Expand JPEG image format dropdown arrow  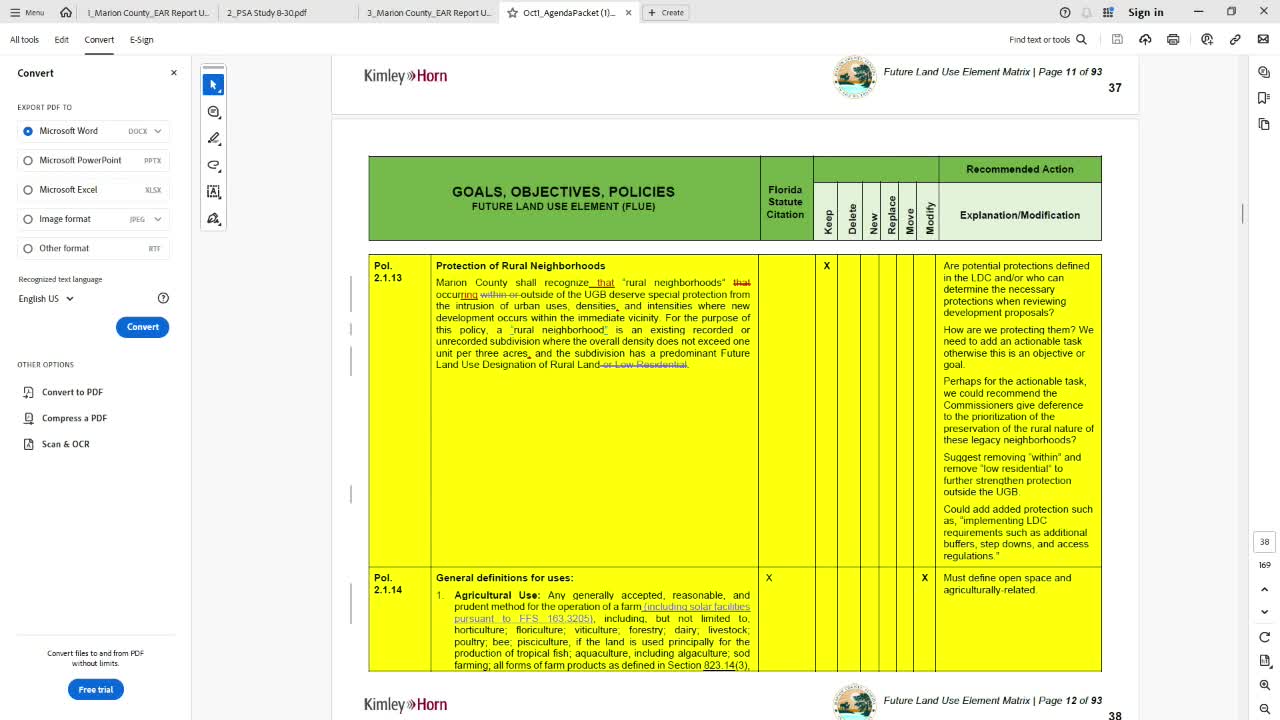(x=157, y=219)
